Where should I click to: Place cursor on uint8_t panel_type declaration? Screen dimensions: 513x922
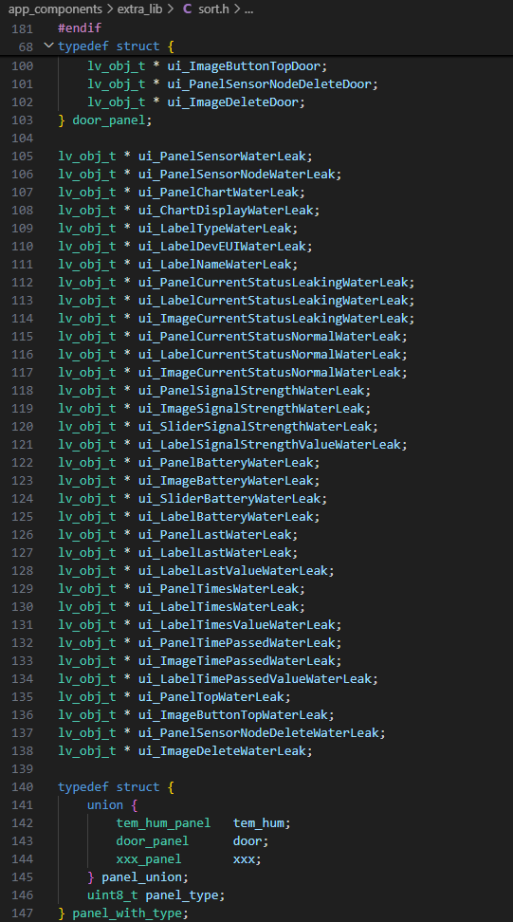click(156, 895)
